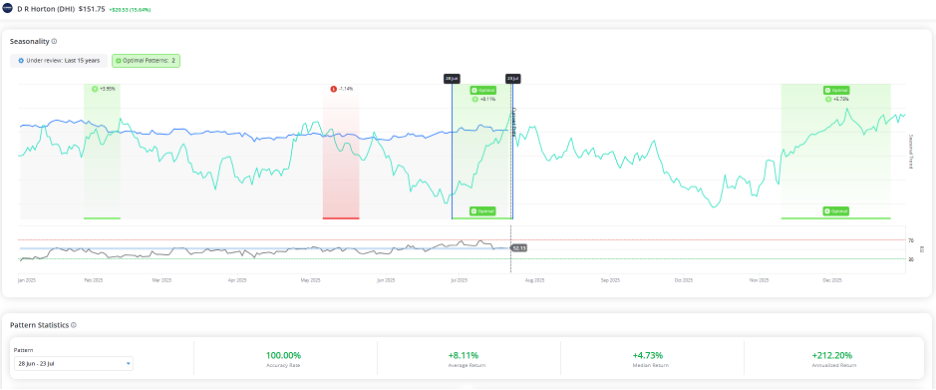Select the 23 Jul end date marker
This screenshot has height=390, width=936.
tap(513, 78)
